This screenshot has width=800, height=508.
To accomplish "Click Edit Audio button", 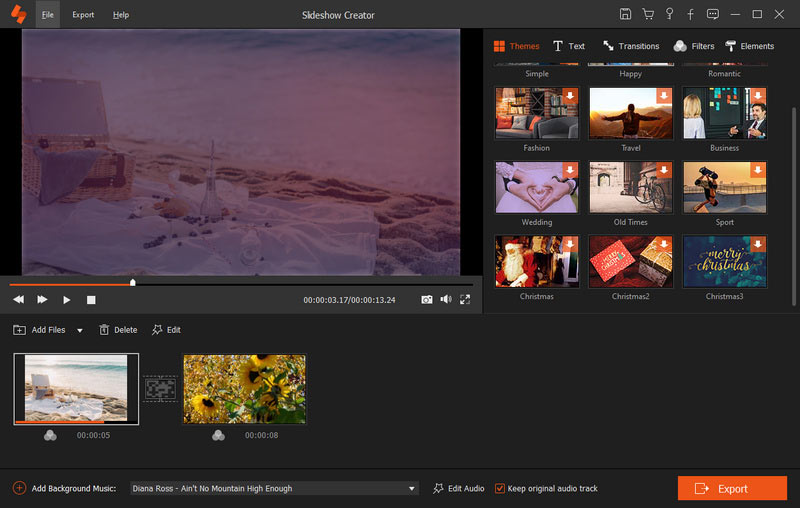I will [459, 489].
